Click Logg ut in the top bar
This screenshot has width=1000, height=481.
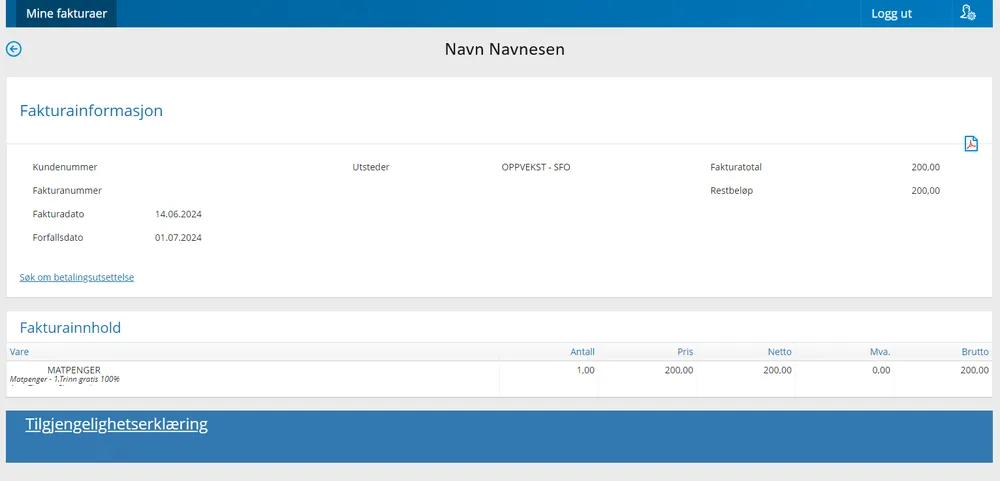pos(891,14)
